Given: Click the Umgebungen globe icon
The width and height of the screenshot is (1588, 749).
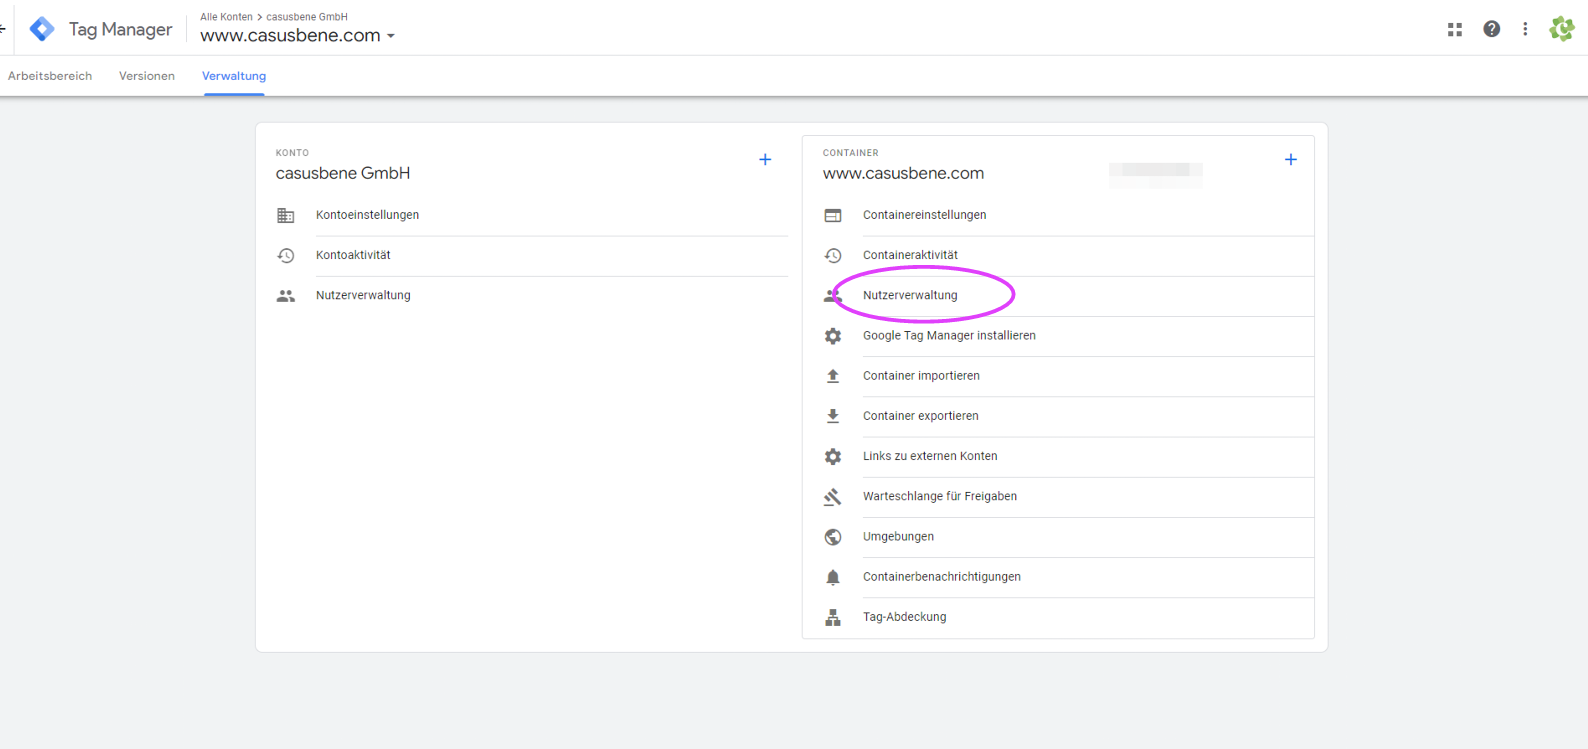Looking at the screenshot, I should click(x=833, y=537).
